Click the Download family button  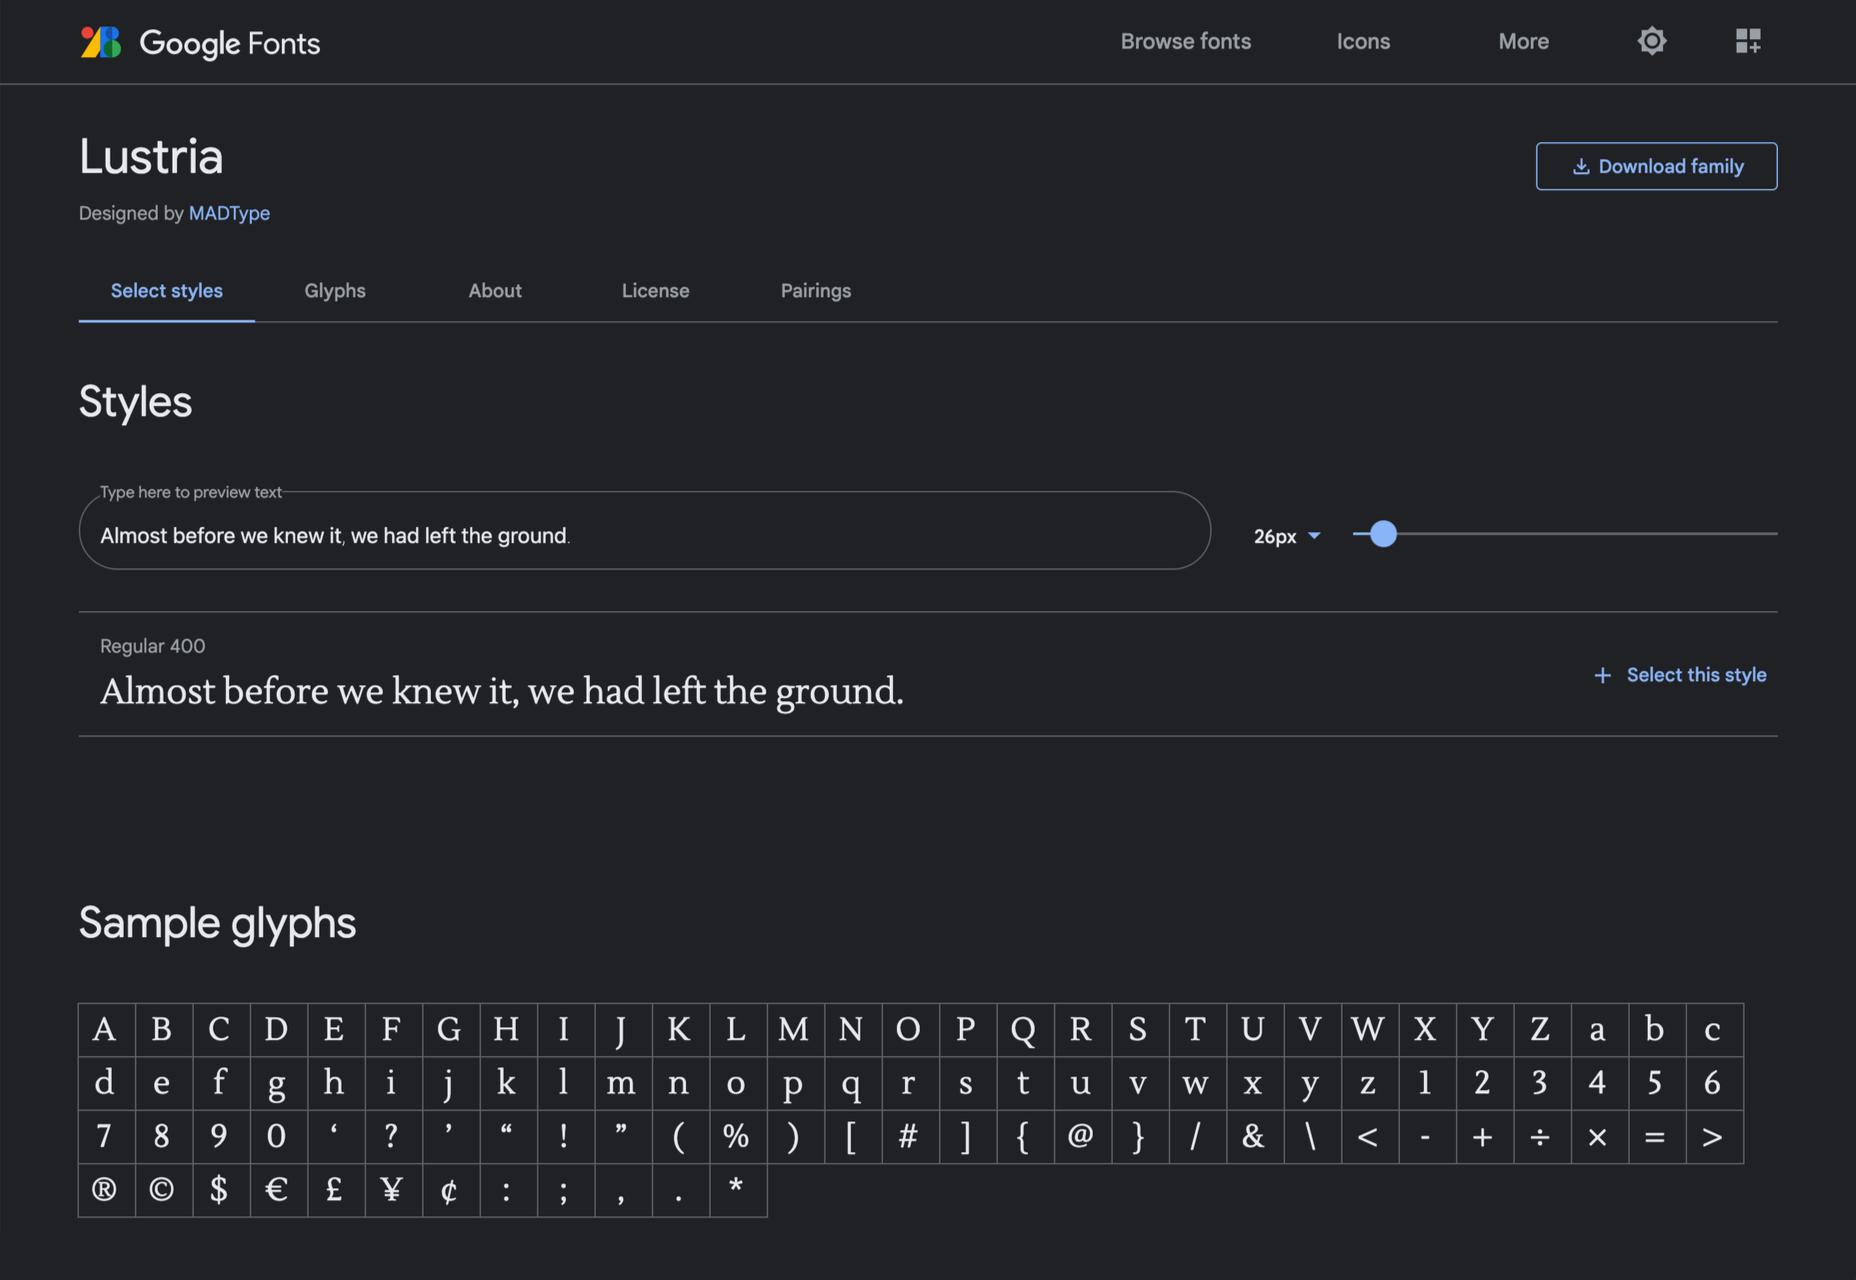click(1656, 166)
